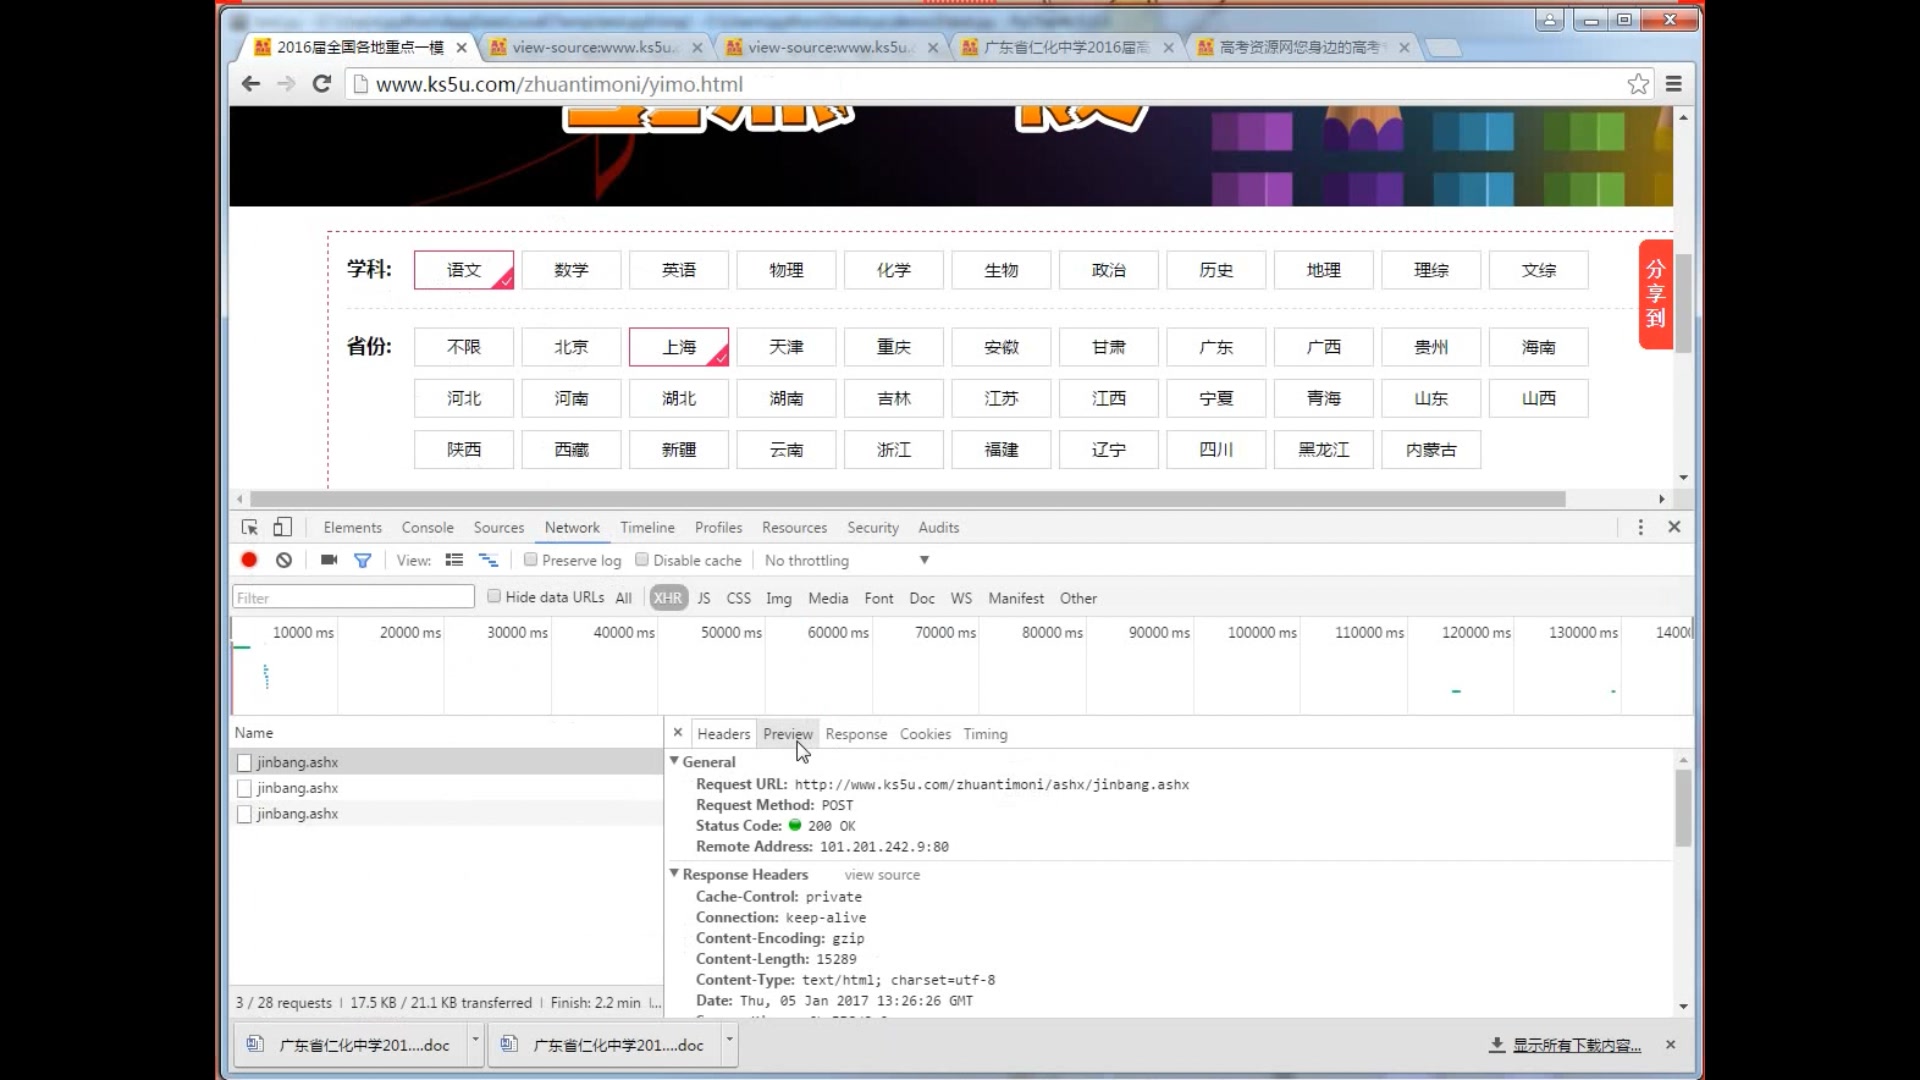Click the record network log button
The image size is (1920, 1080).
point(249,560)
